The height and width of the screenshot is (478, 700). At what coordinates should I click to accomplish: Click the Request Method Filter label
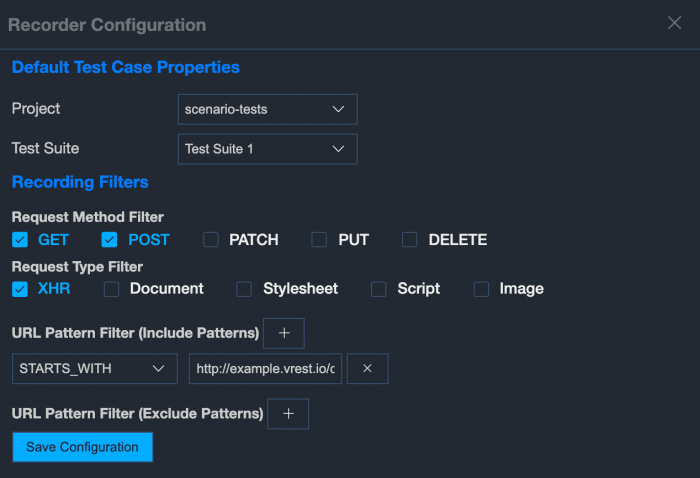[x=88, y=217]
